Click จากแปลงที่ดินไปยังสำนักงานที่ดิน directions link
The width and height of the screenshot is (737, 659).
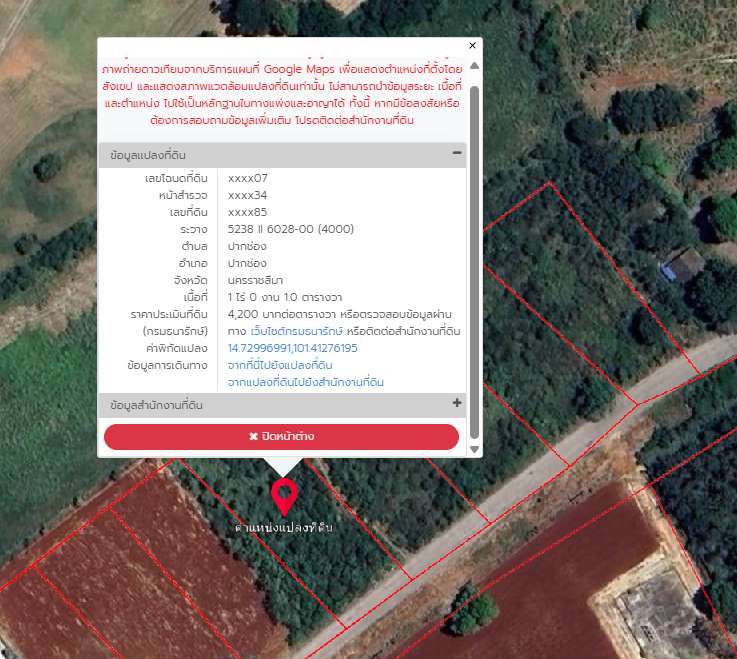[306, 382]
